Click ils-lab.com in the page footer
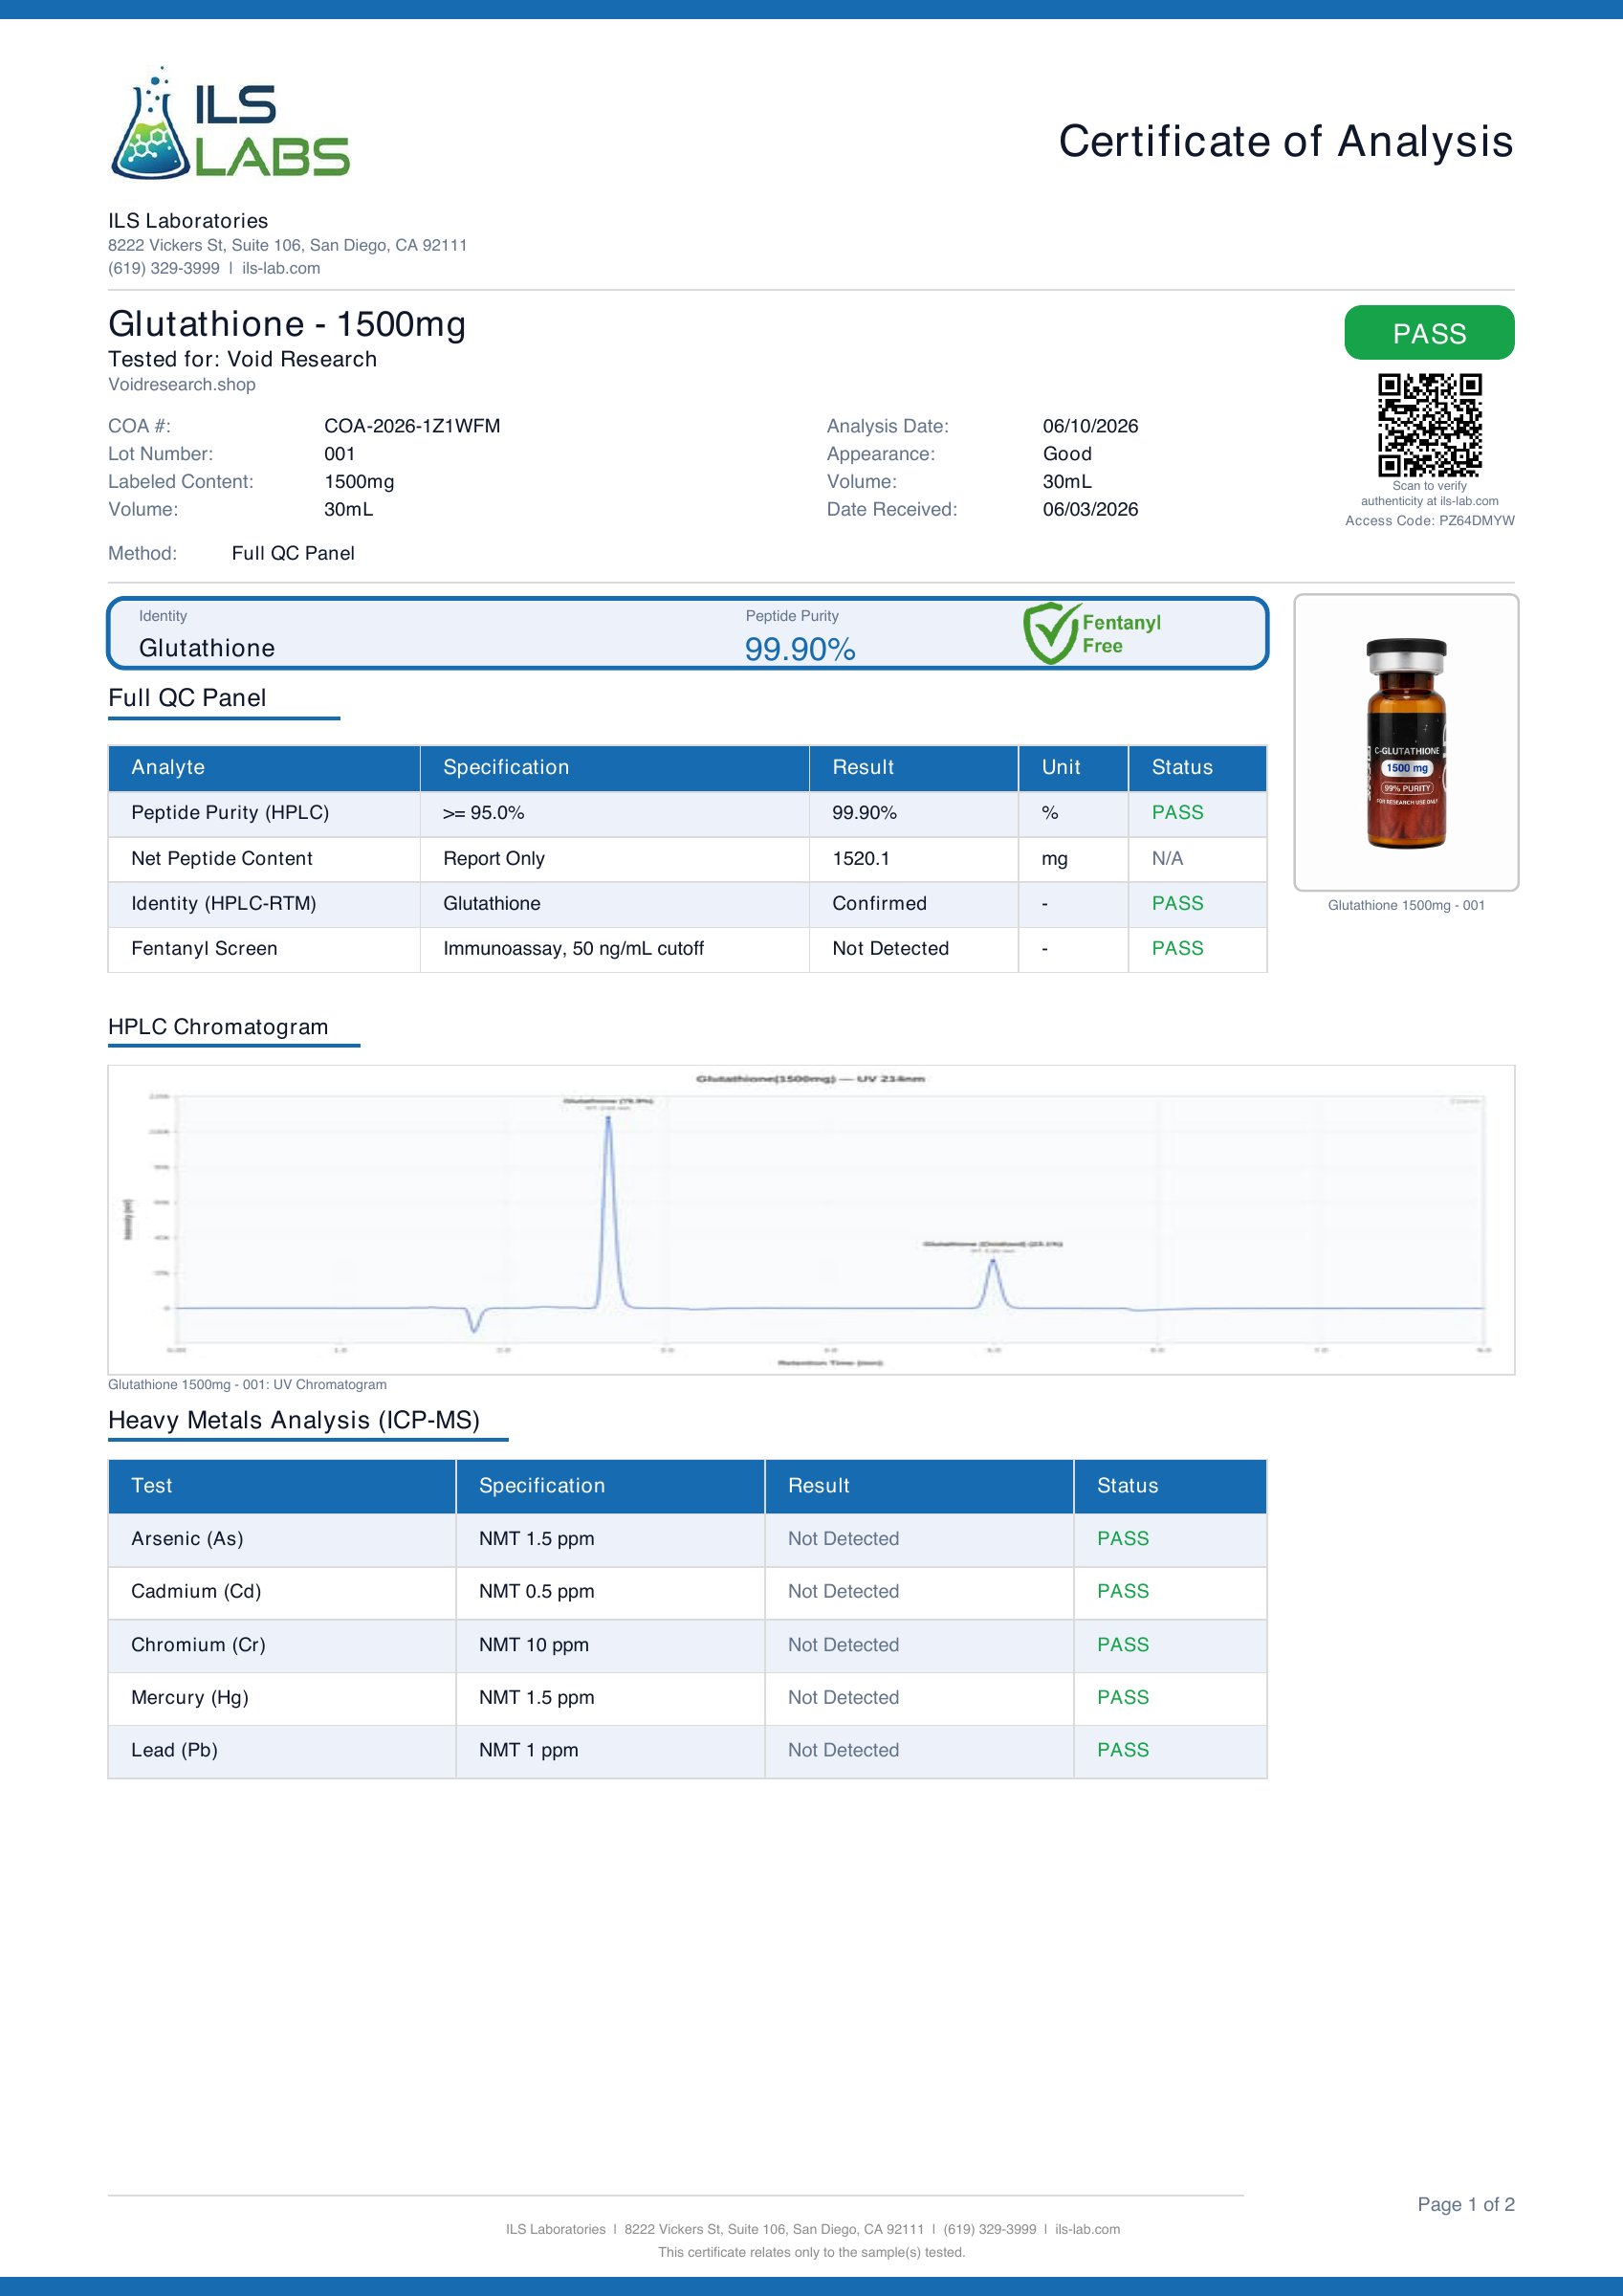The width and height of the screenshot is (1623, 2296). pos(1087,2229)
